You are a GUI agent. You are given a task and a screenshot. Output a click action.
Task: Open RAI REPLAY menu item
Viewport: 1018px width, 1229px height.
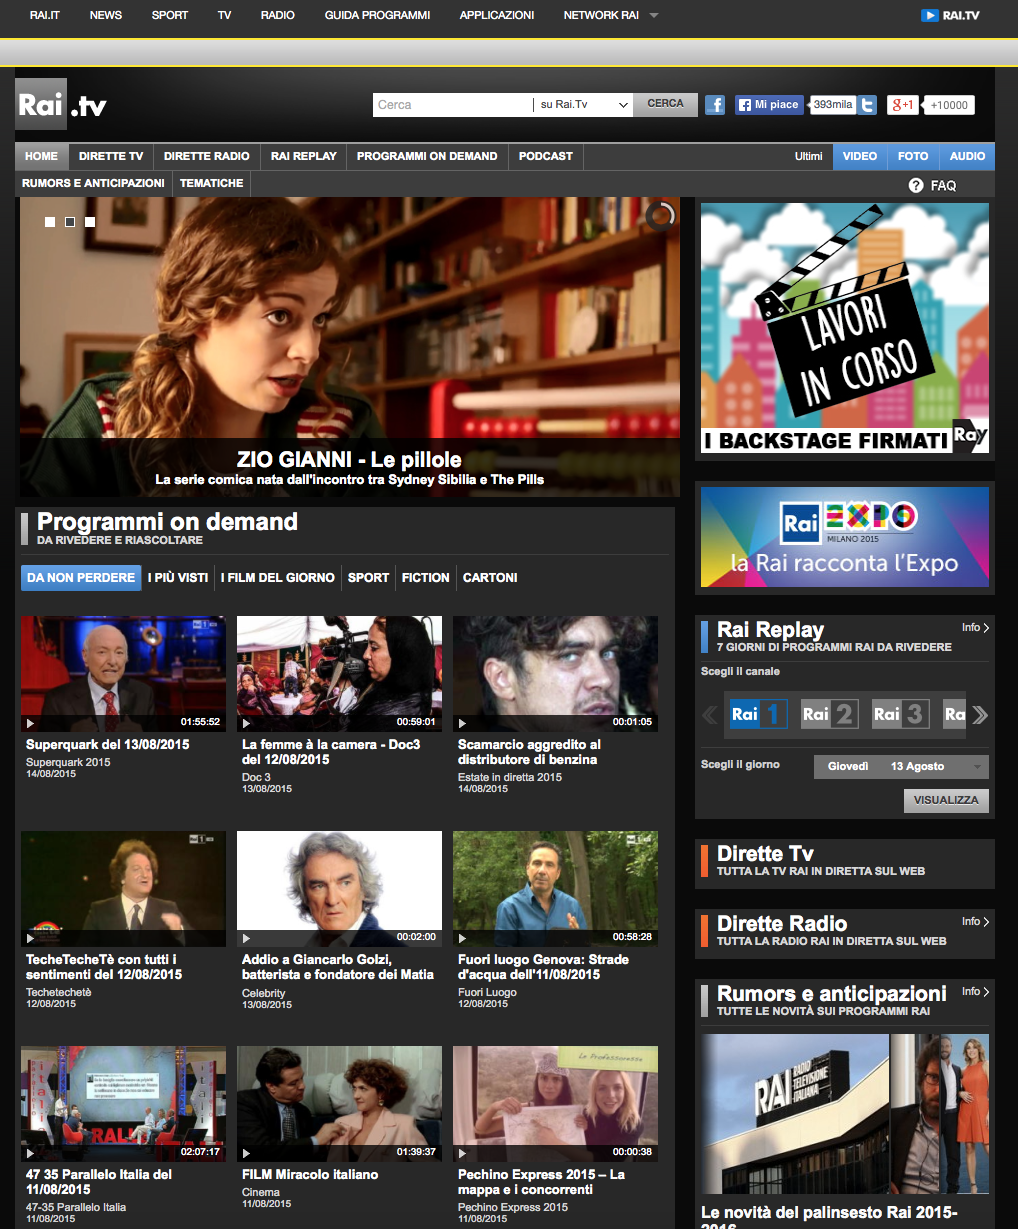tap(304, 157)
